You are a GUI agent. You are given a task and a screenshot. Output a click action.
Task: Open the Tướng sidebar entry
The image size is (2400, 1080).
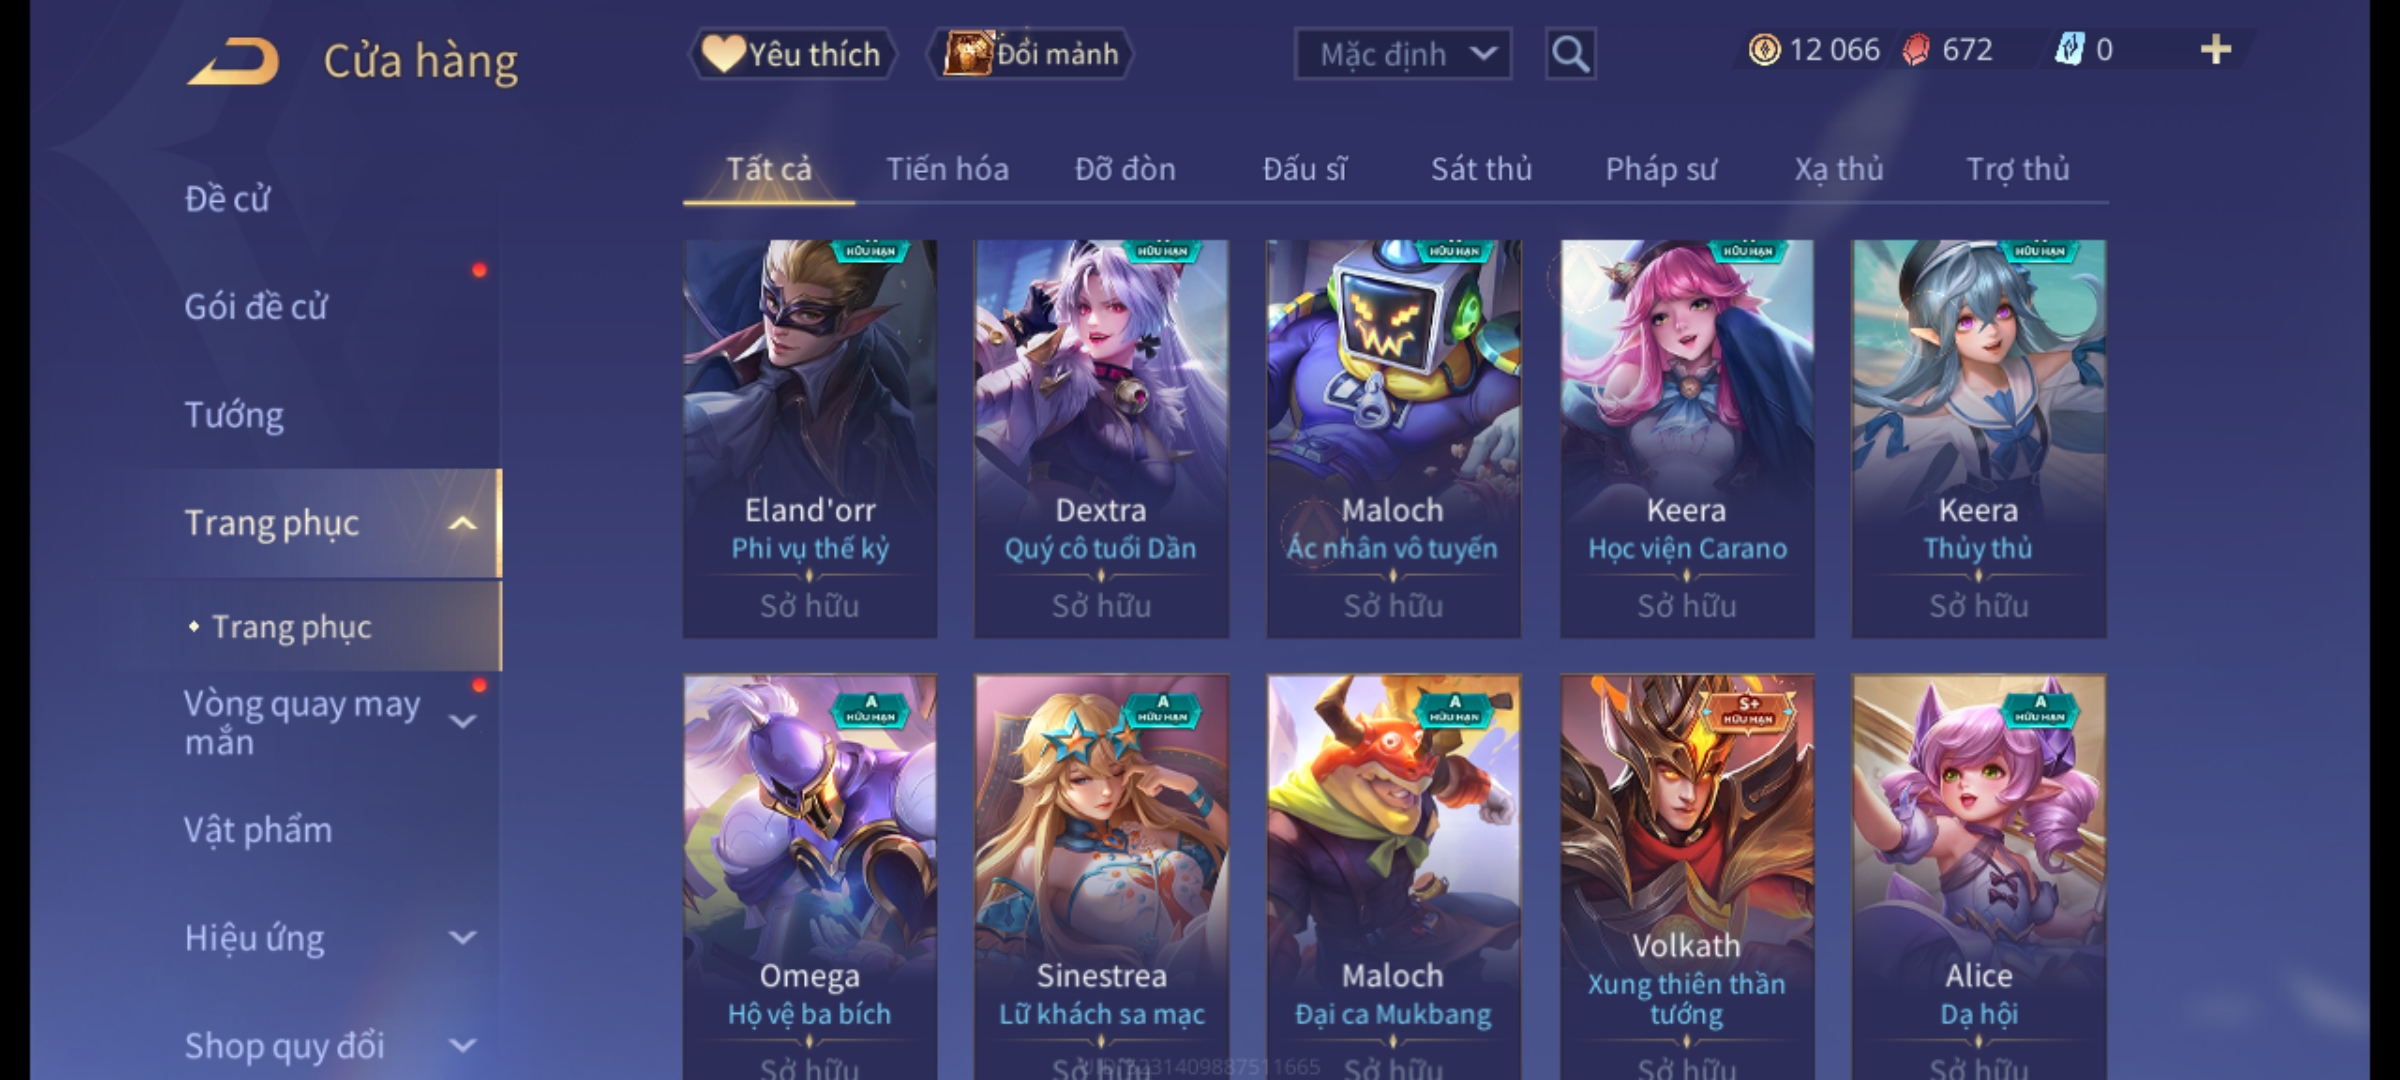tap(234, 415)
